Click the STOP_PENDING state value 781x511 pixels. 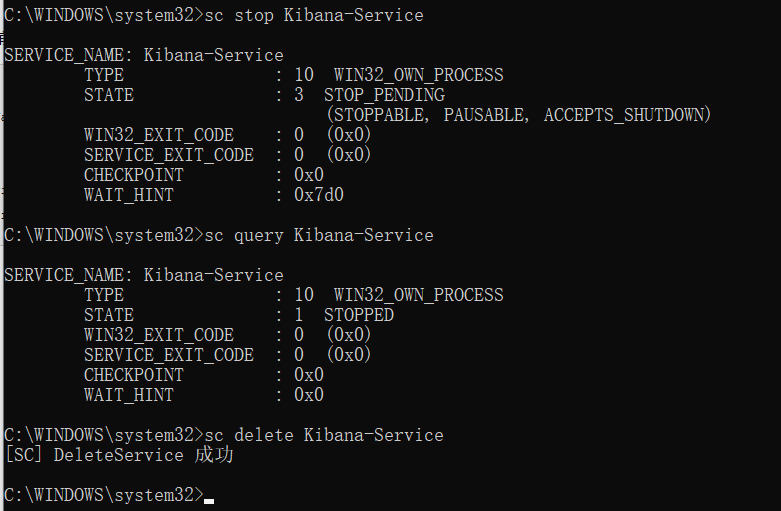click(384, 95)
